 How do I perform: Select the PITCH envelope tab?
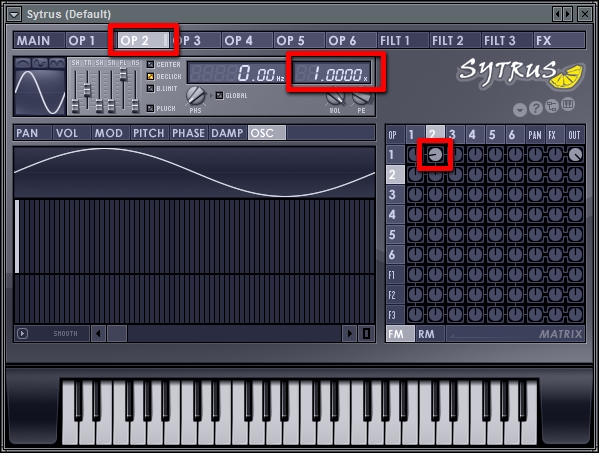150,133
